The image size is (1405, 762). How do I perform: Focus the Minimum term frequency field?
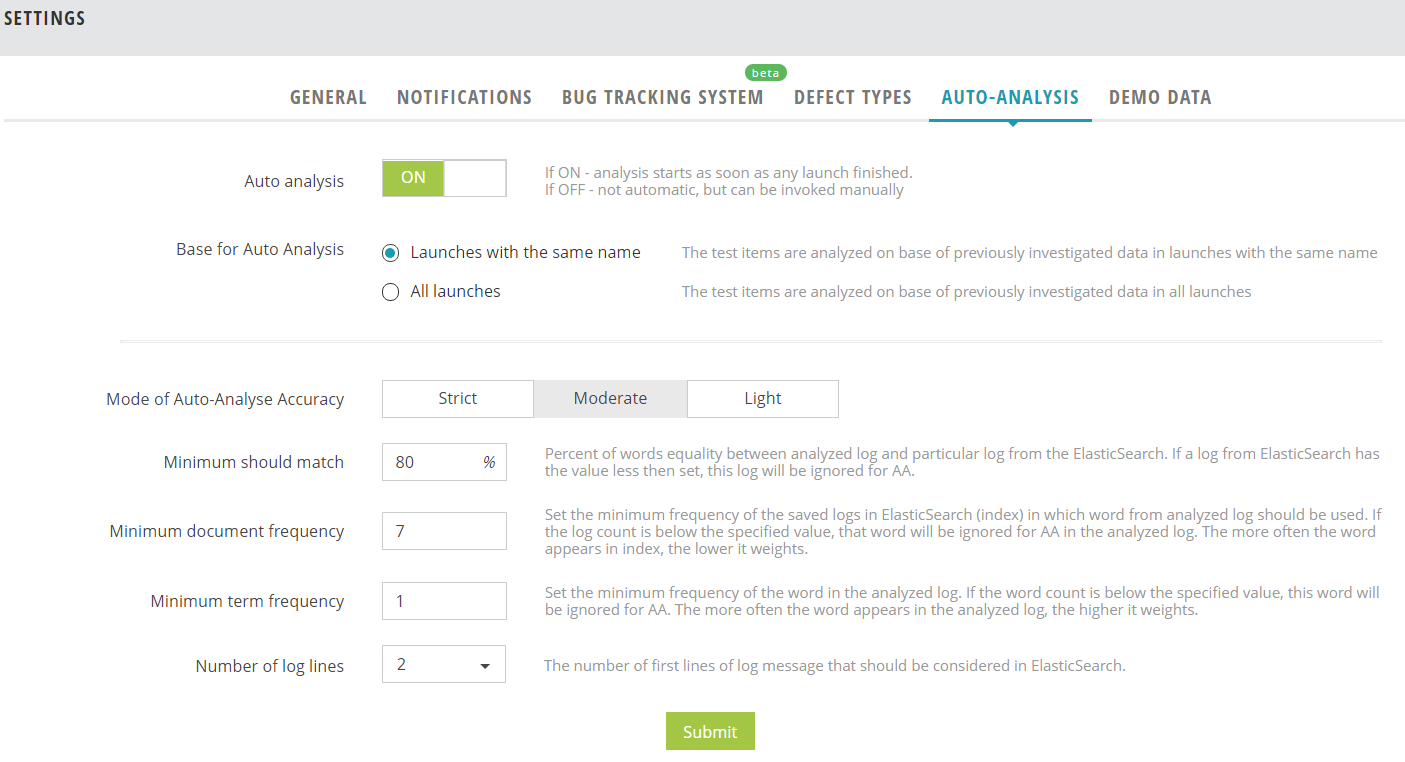[x=444, y=601]
